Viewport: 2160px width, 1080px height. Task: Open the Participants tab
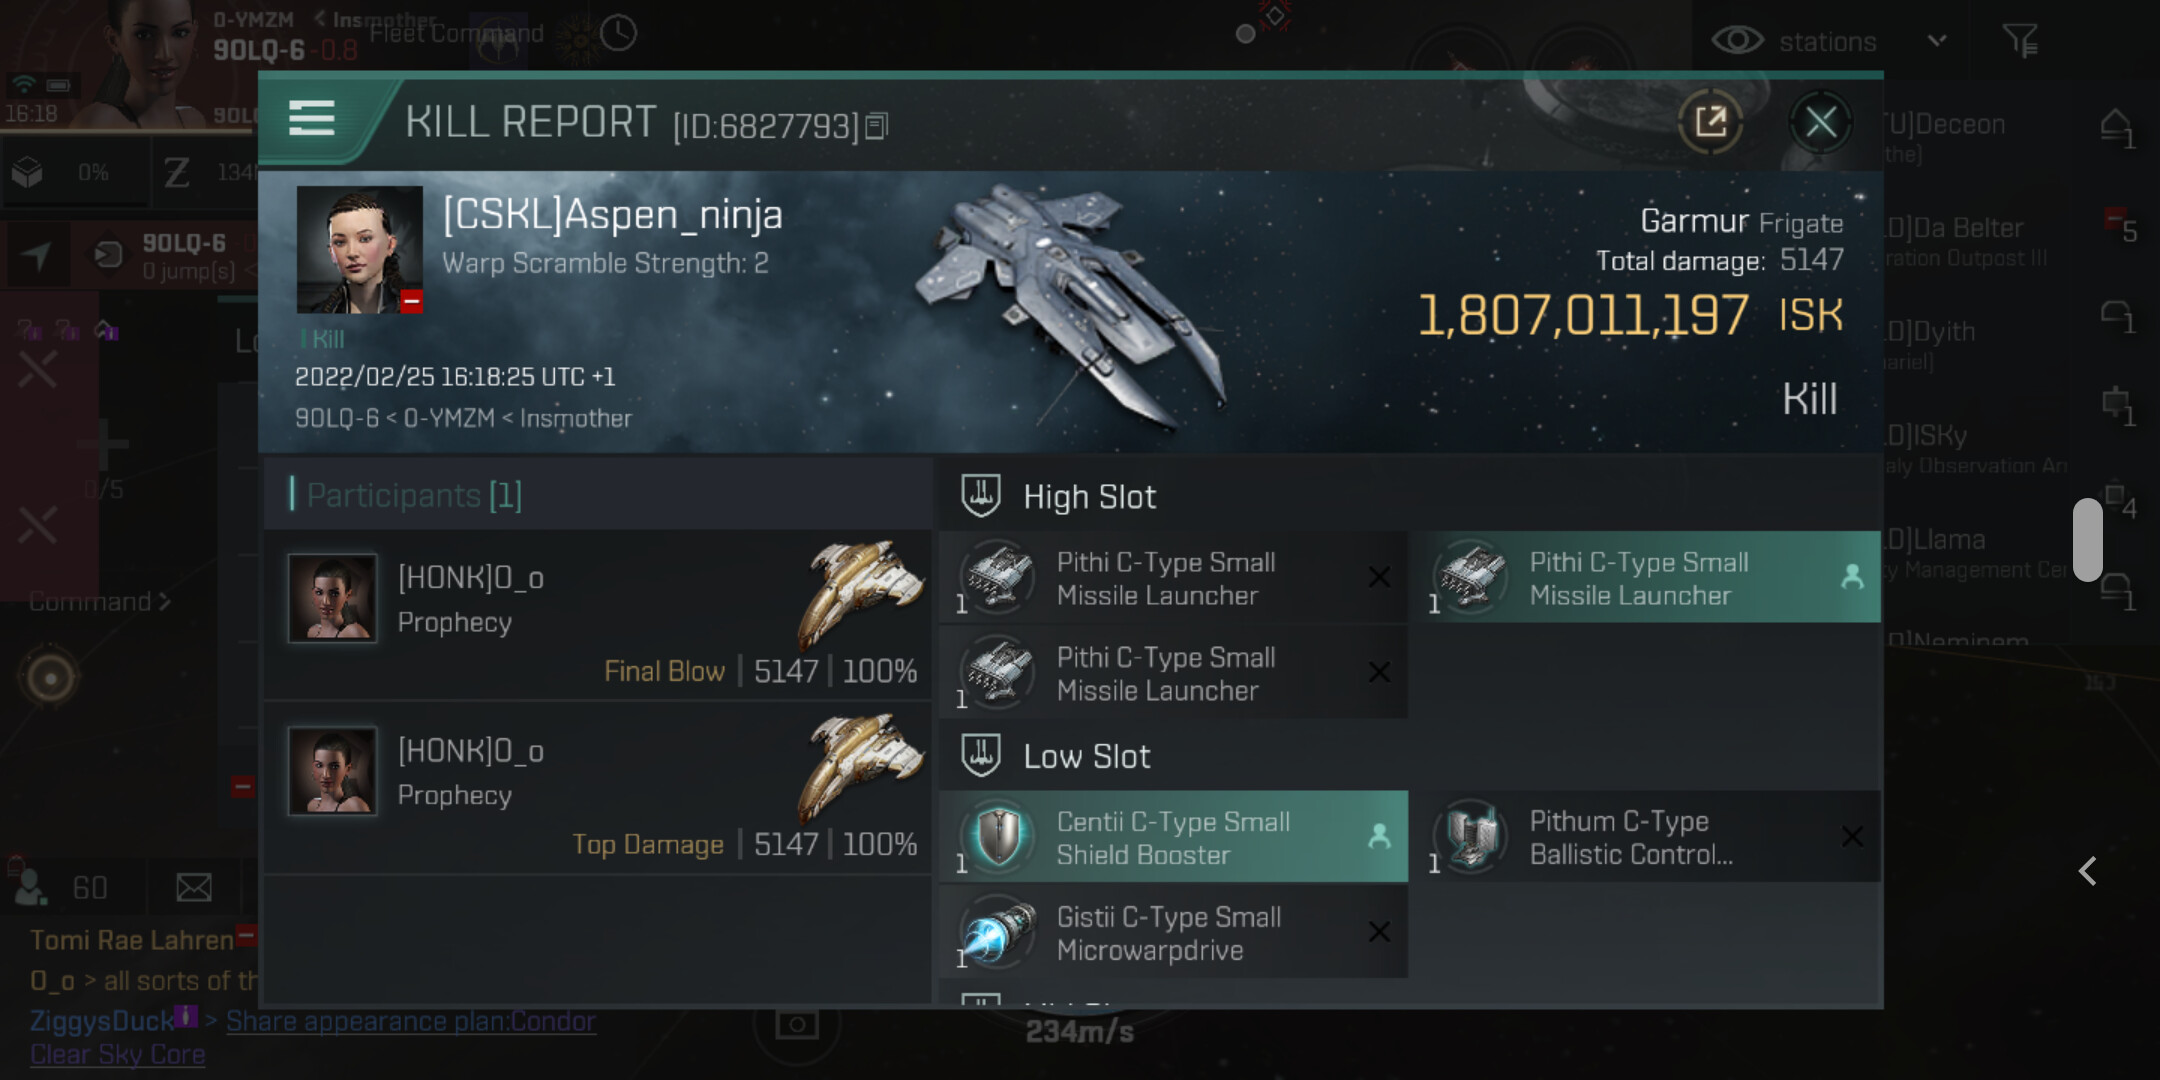[414, 495]
